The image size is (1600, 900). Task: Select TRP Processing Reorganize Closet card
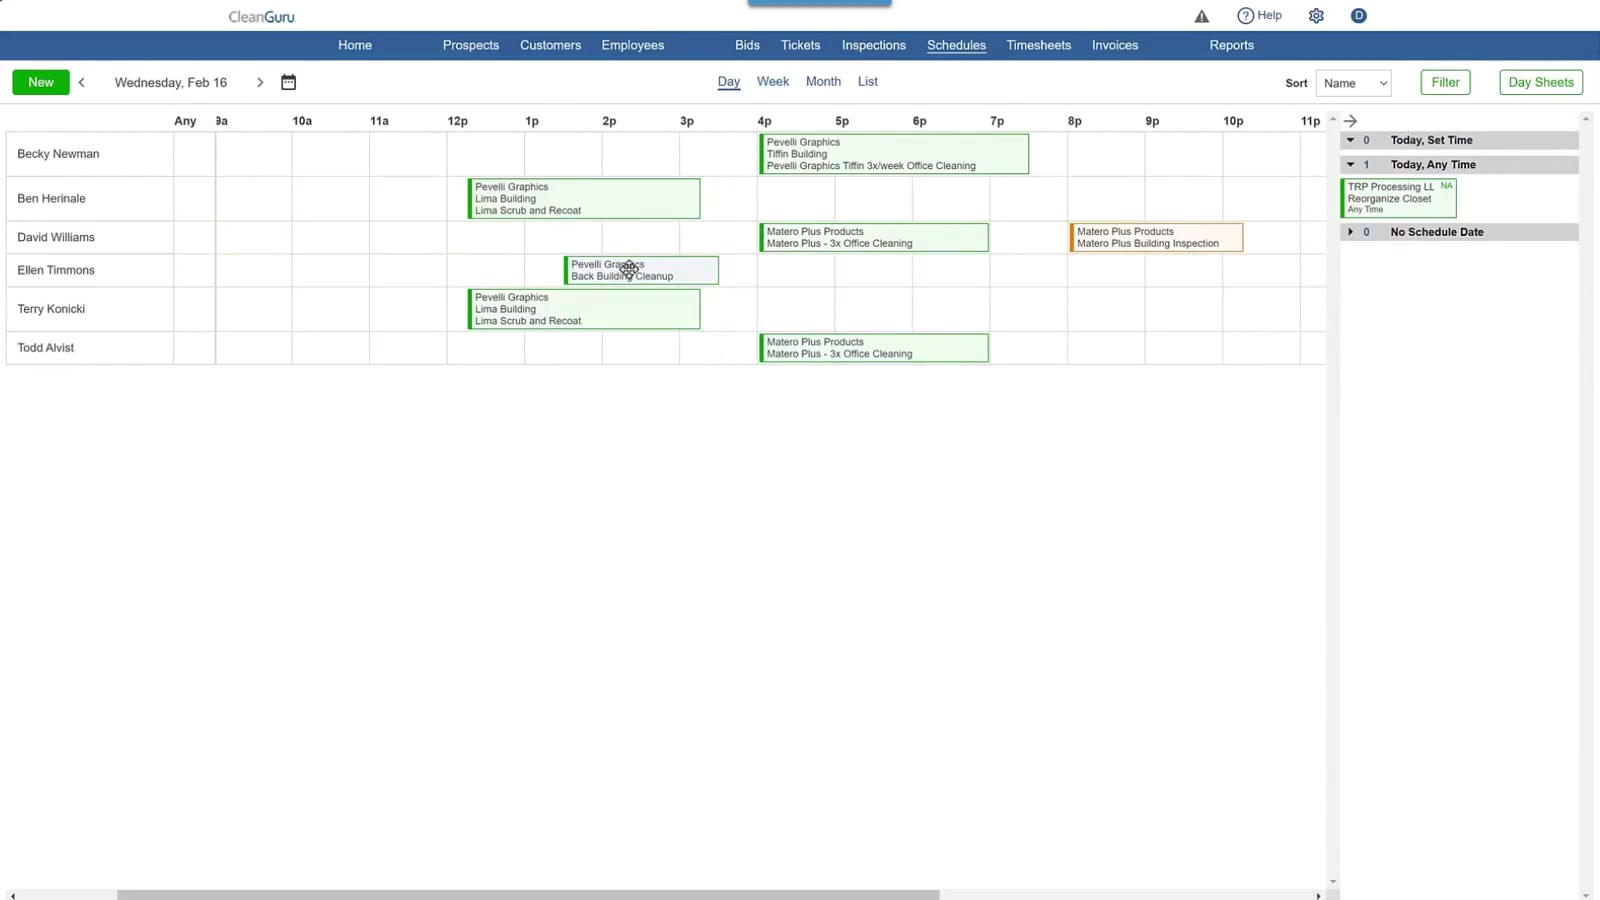(x=1398, y=198)
